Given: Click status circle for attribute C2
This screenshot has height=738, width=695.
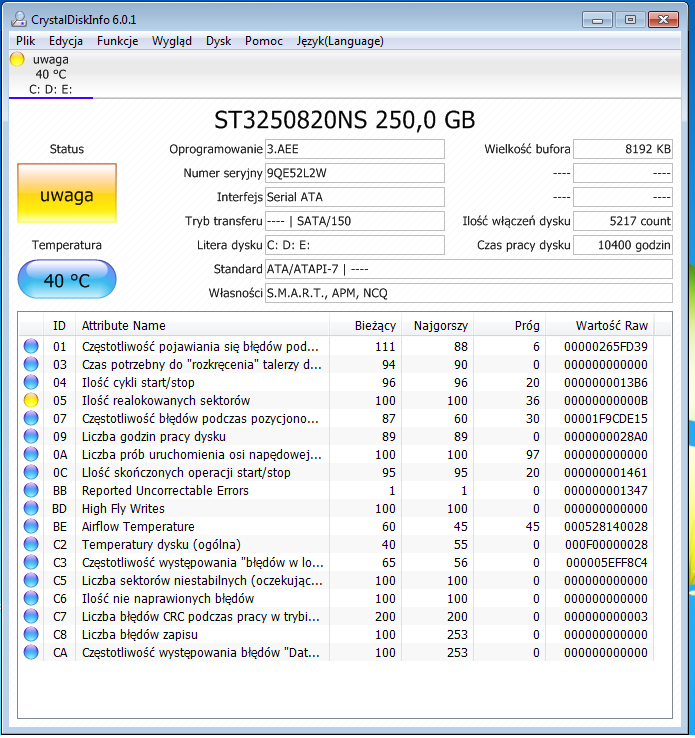Looking at the screenshot, I should click(31, 545).
